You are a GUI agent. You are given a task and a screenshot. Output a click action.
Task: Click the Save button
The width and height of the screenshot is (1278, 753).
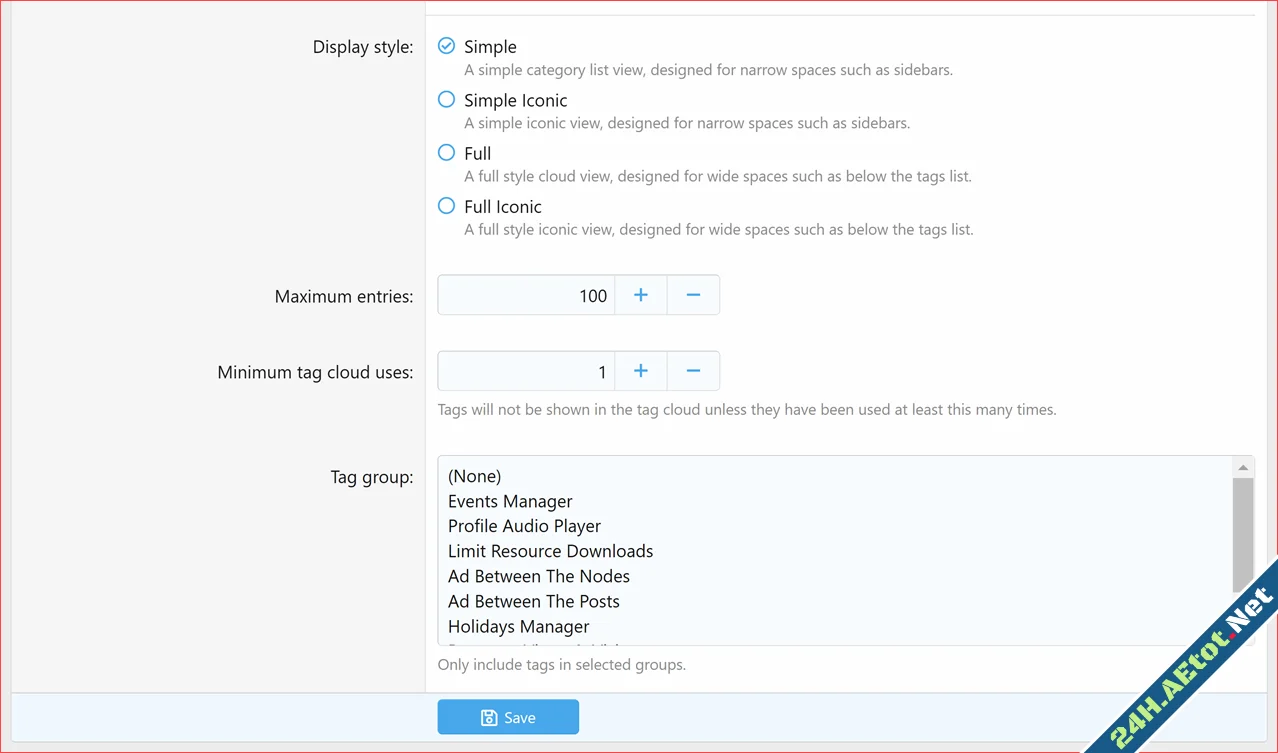508,717
